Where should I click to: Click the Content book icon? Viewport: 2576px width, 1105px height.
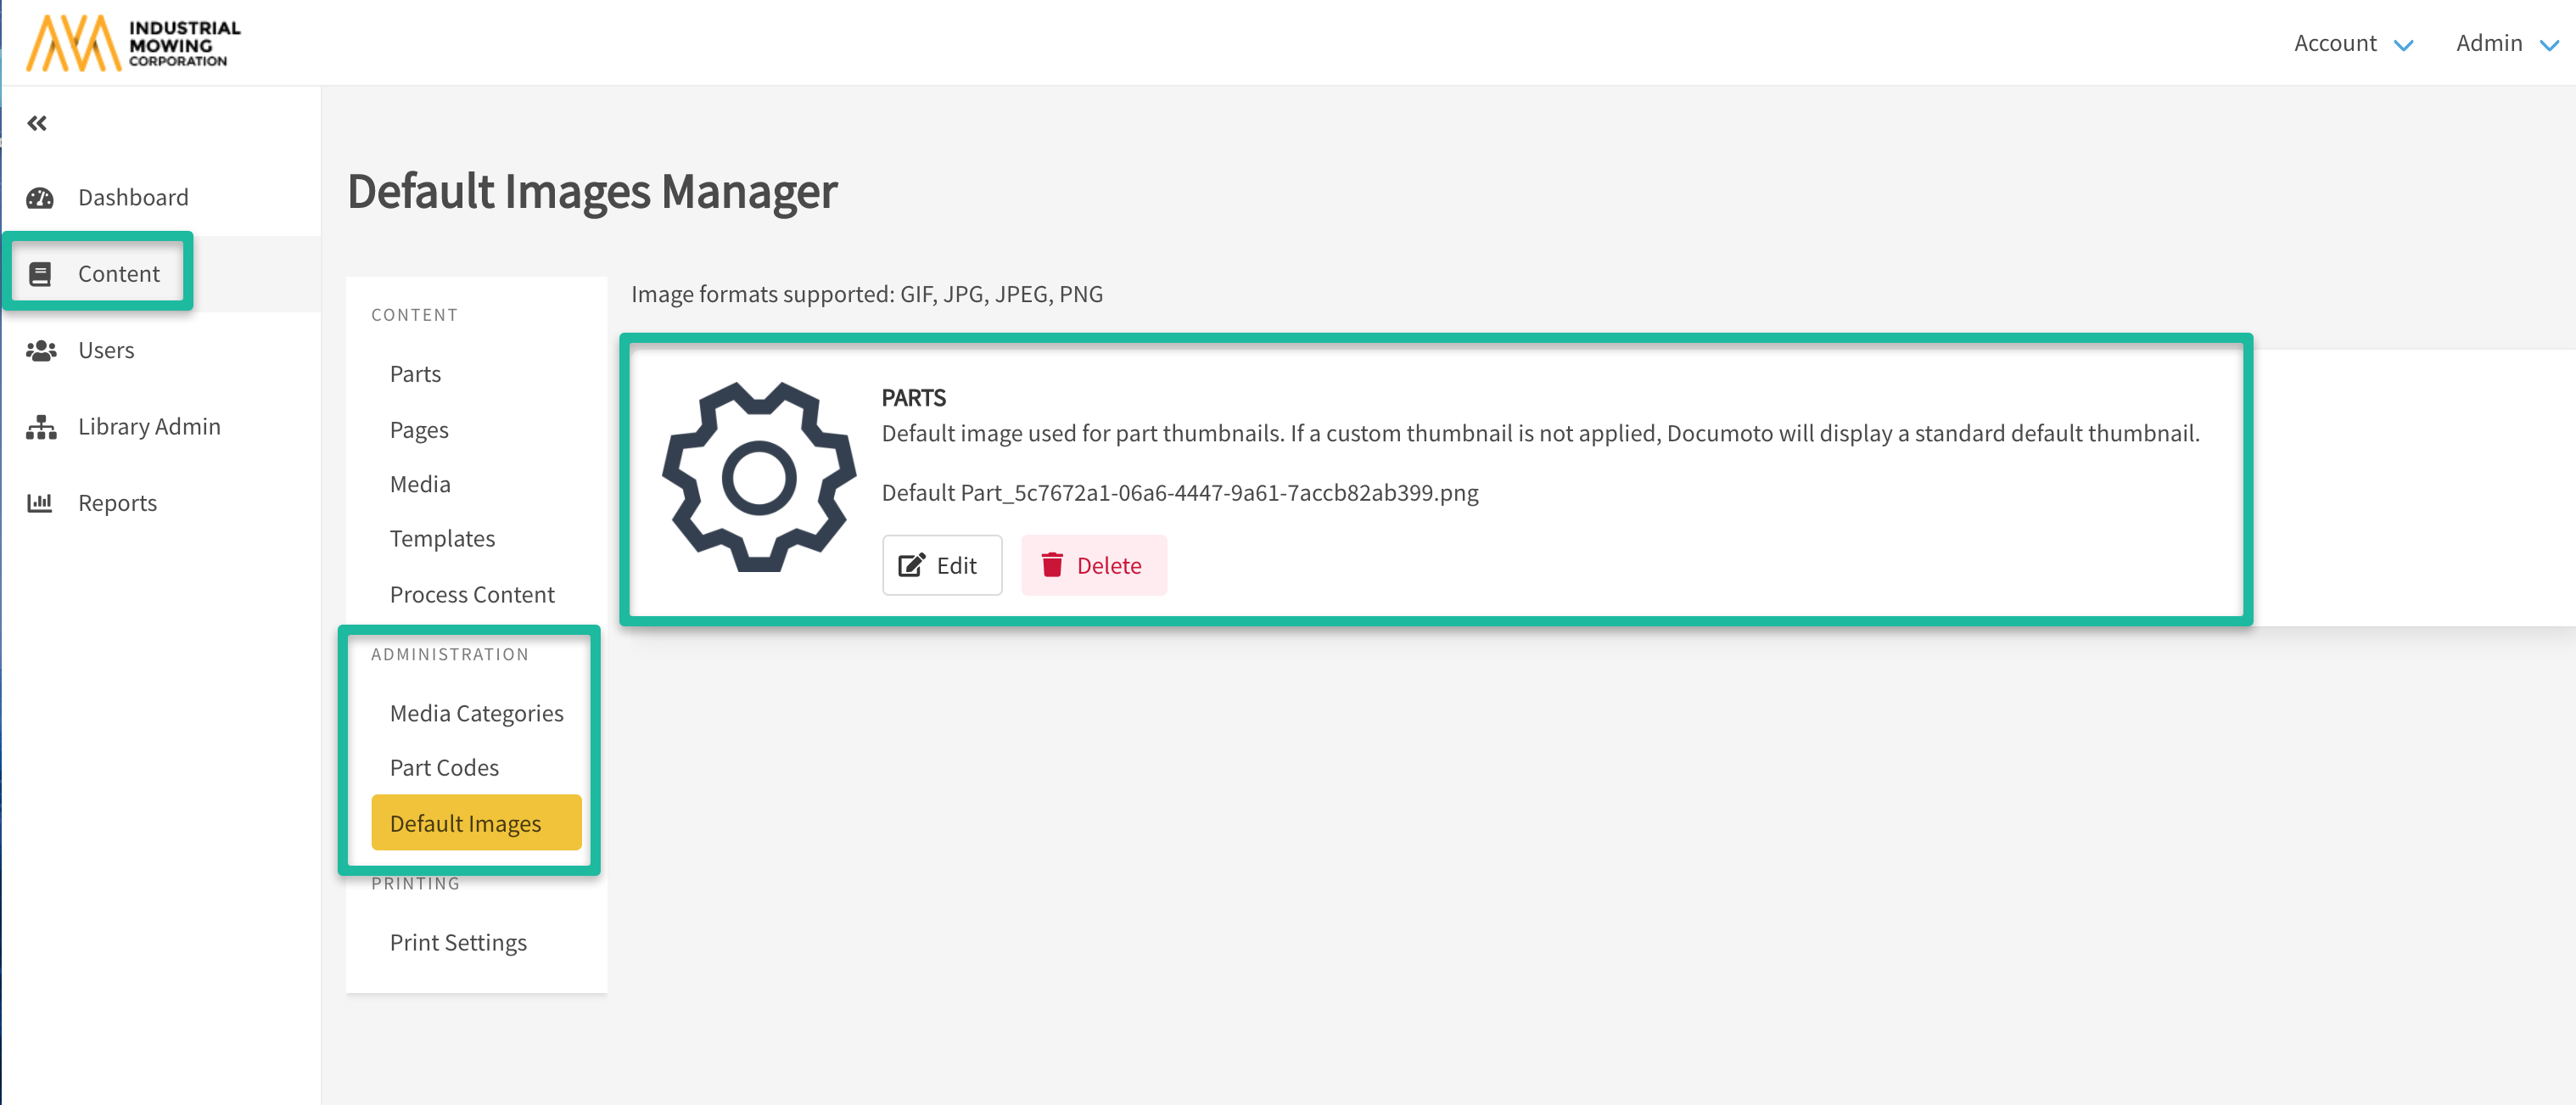40,274
